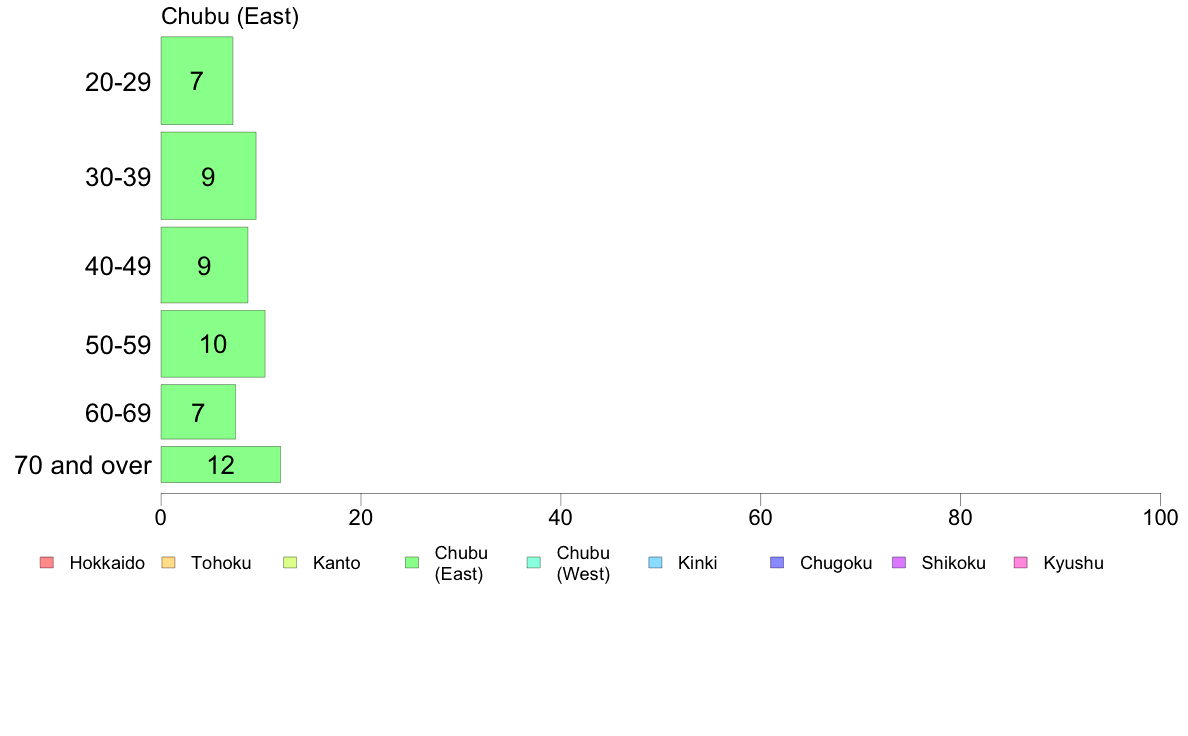Click the 50-59 bar showing 10
Screen dimensions: 1188x736
[x=213, y=344]
